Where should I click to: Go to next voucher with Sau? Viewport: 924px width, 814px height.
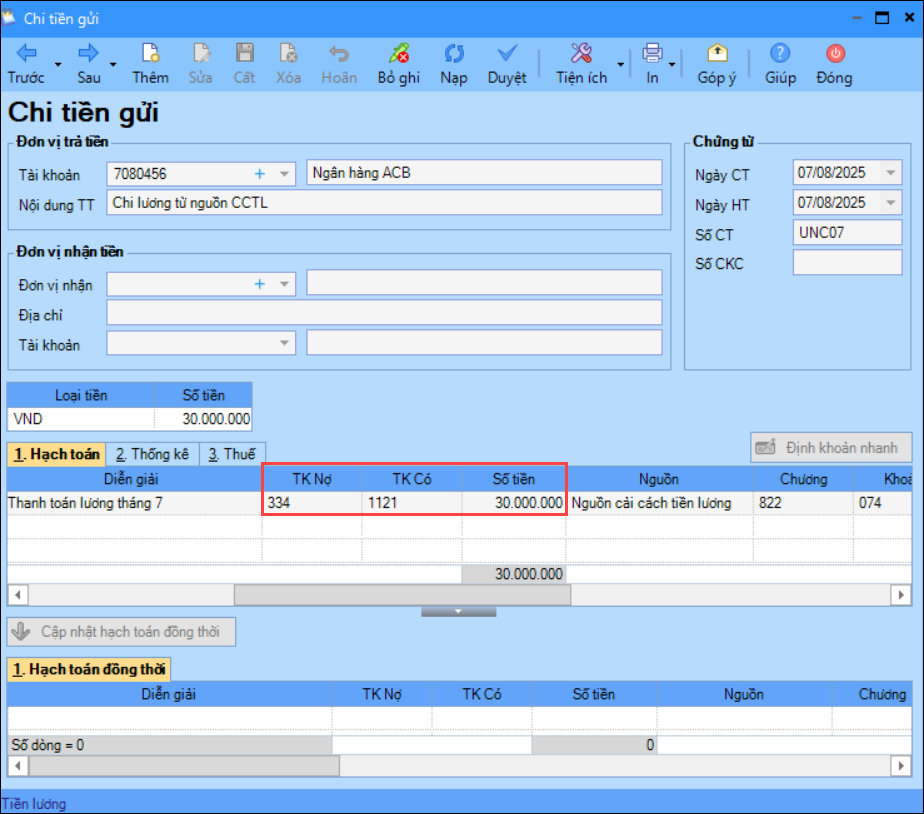click(88, 64)
